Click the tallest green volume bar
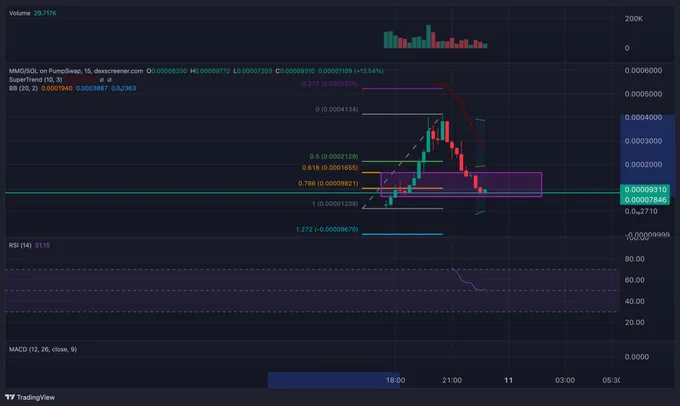Screen dimensions: 680x406 click(x=428, y=36)
